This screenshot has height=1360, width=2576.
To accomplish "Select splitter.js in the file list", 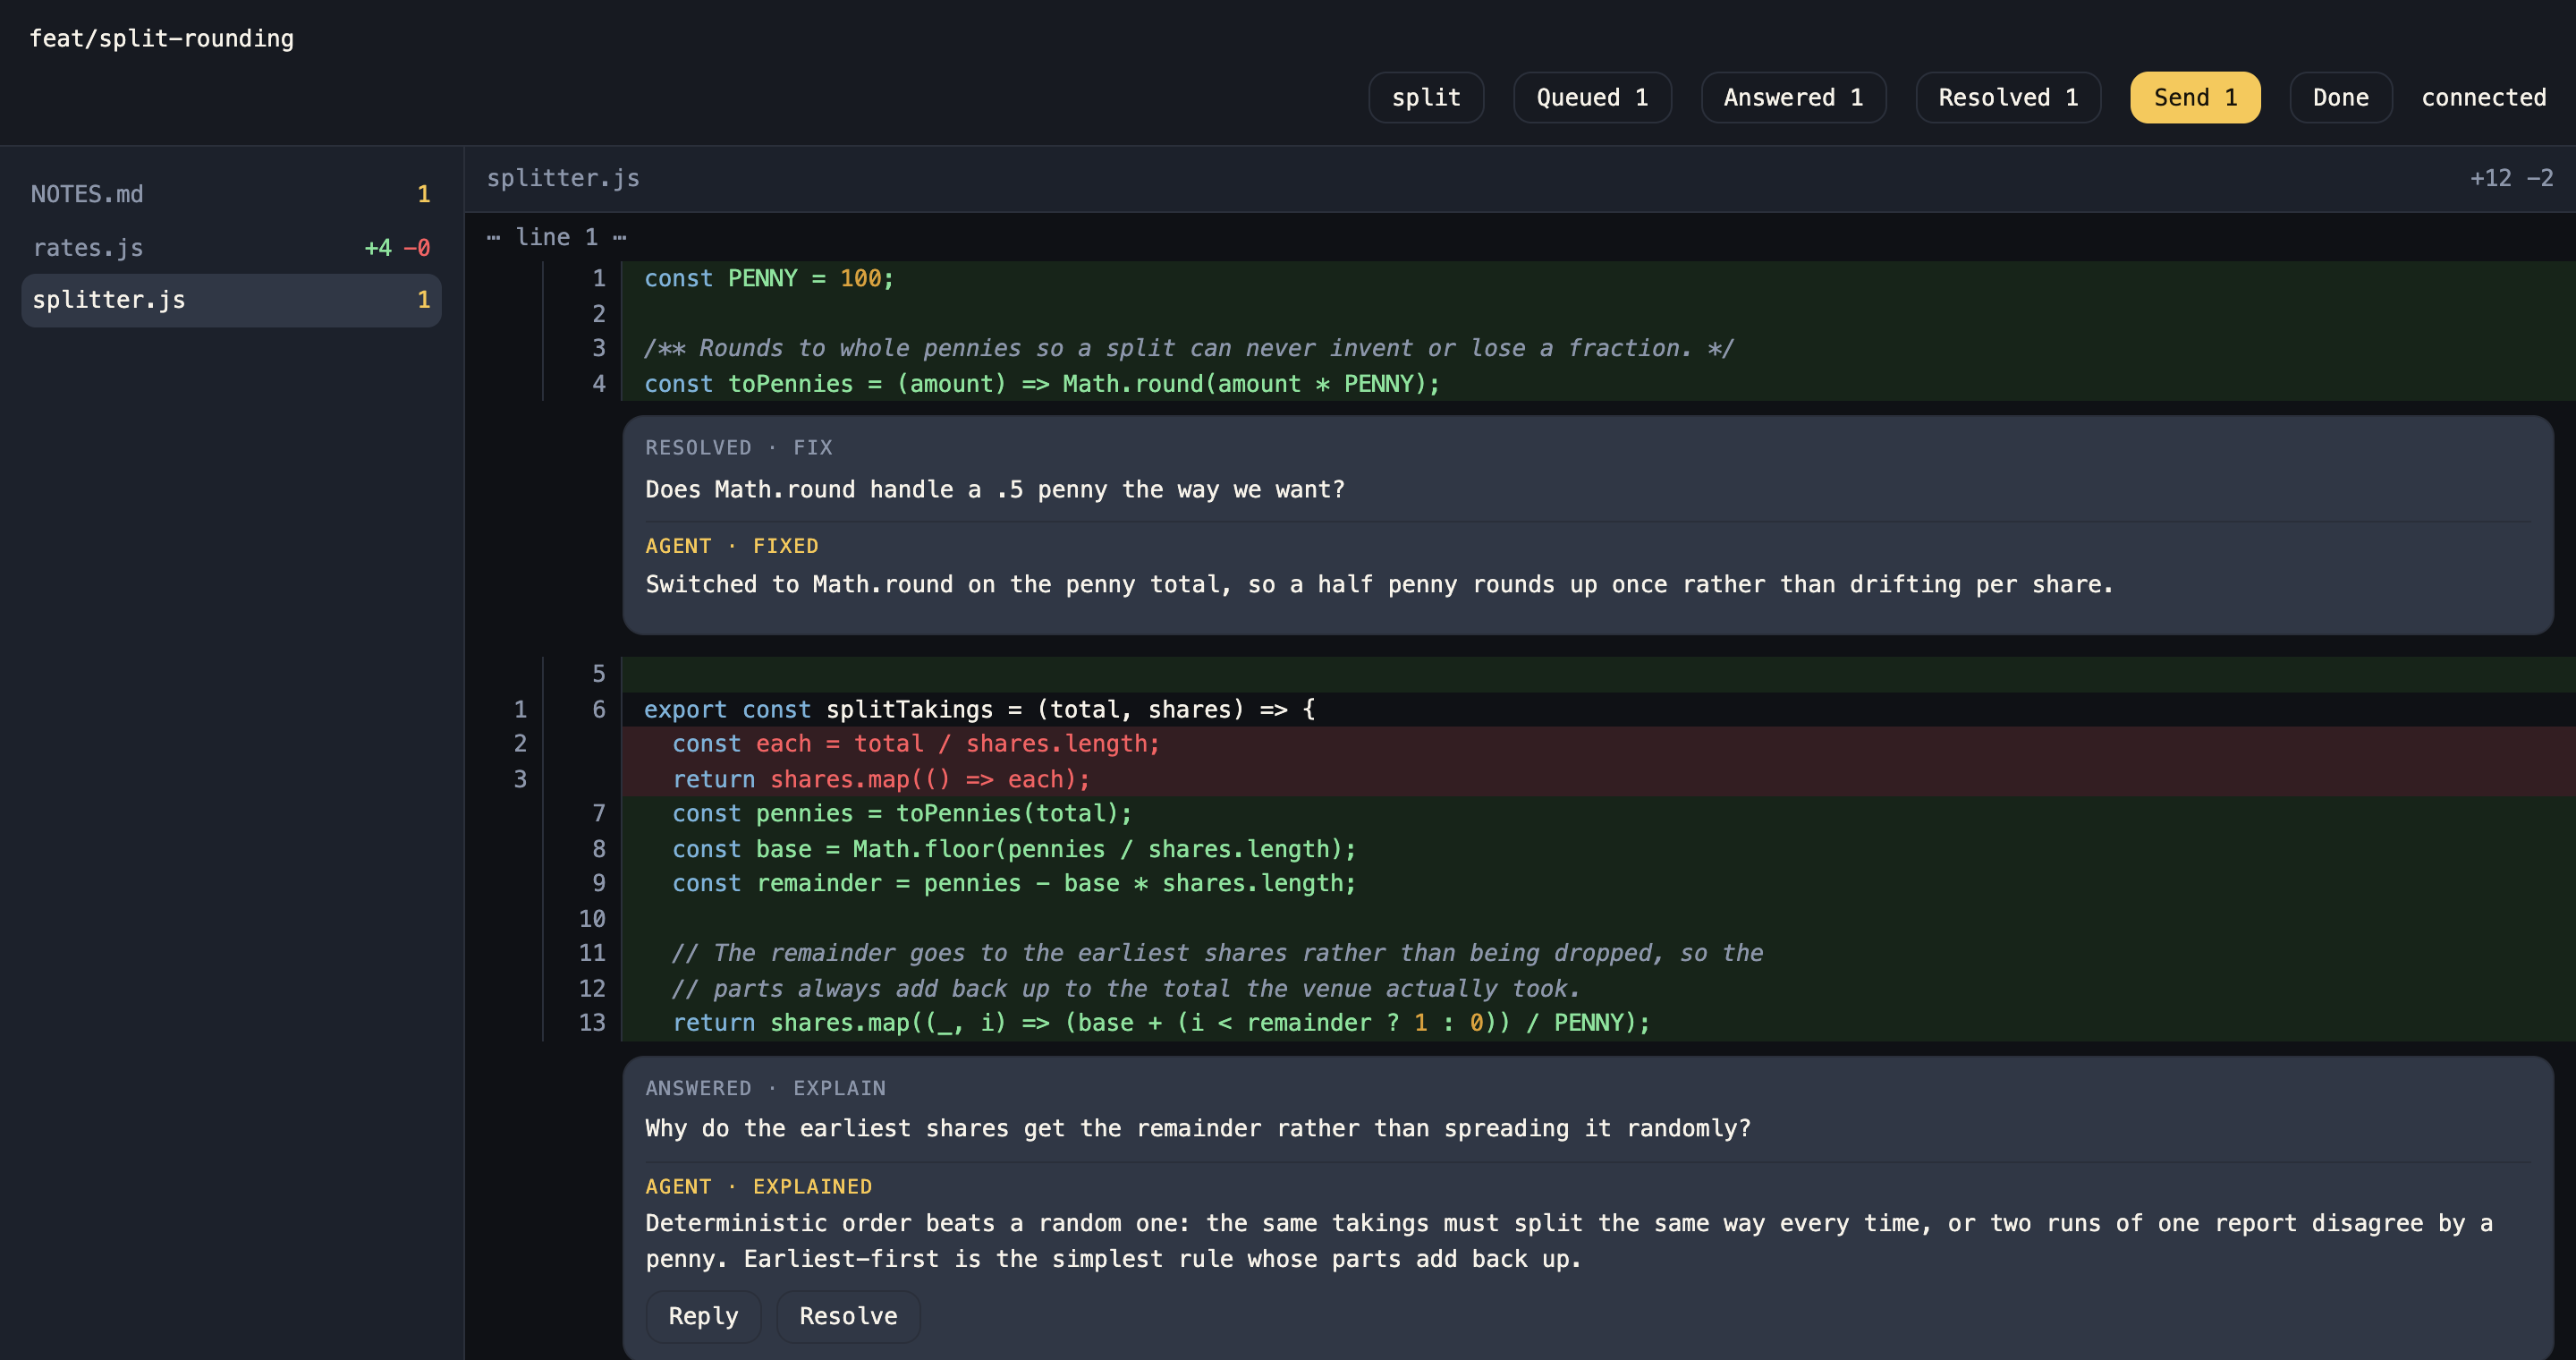I will (x=231, y=300).
